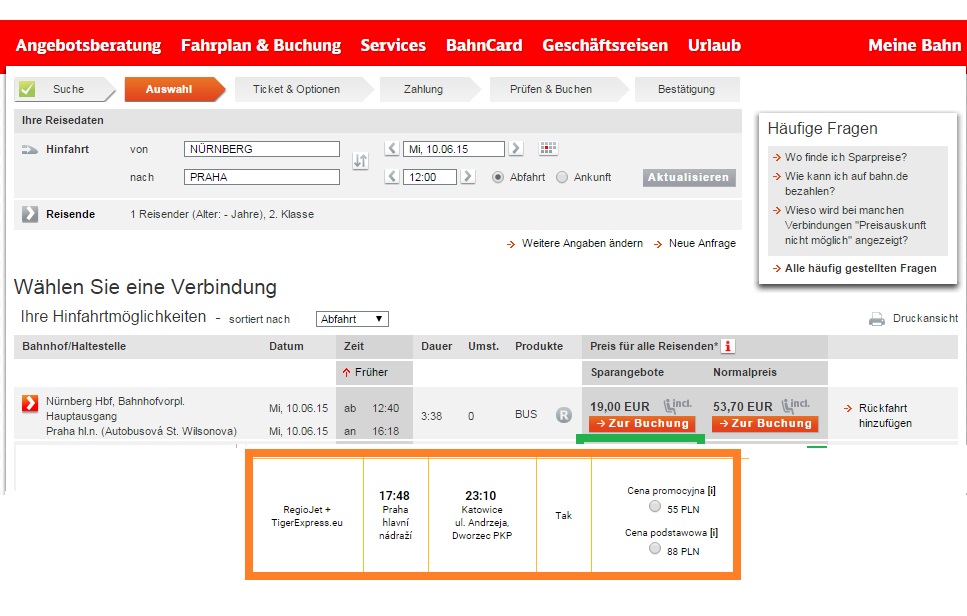Viewport: 967px width, 616px height.
Task: Click the PRAHA destination field
Action: [261, 177]
